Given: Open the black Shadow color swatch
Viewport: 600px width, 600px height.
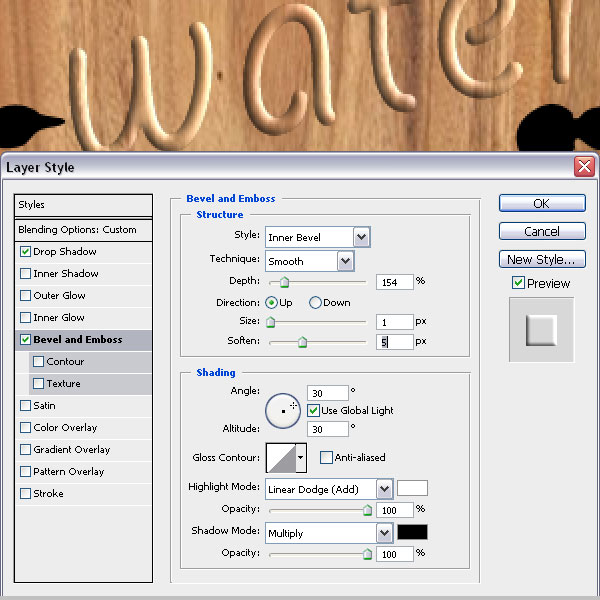Looking at the screenshot, I should tap(412, 532).
